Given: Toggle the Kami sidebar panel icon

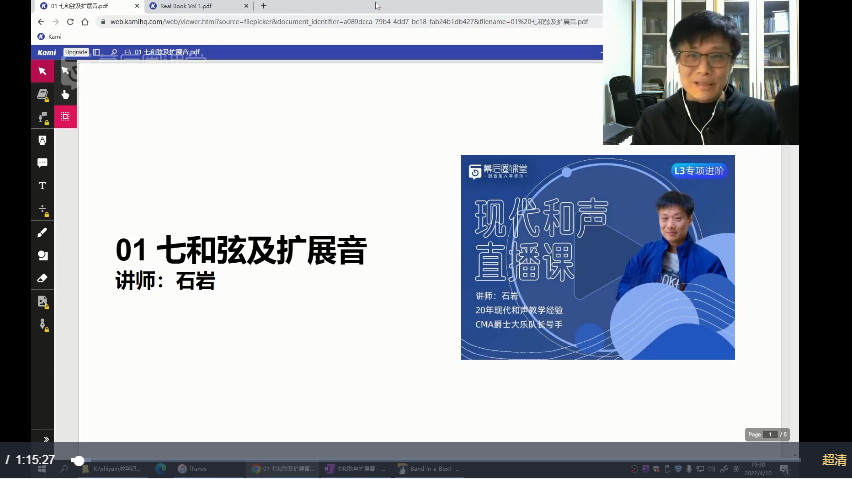Looking at the screenshot, I should [x=96, y=52].
